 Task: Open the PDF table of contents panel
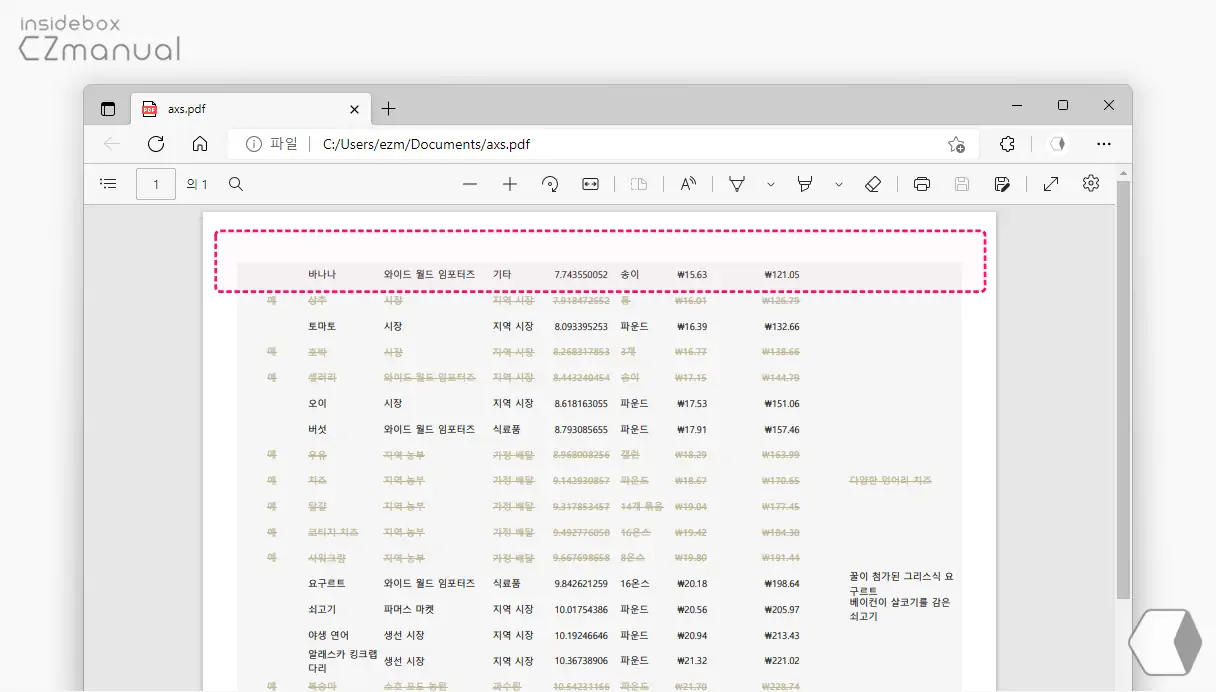[x=108, y=184]
